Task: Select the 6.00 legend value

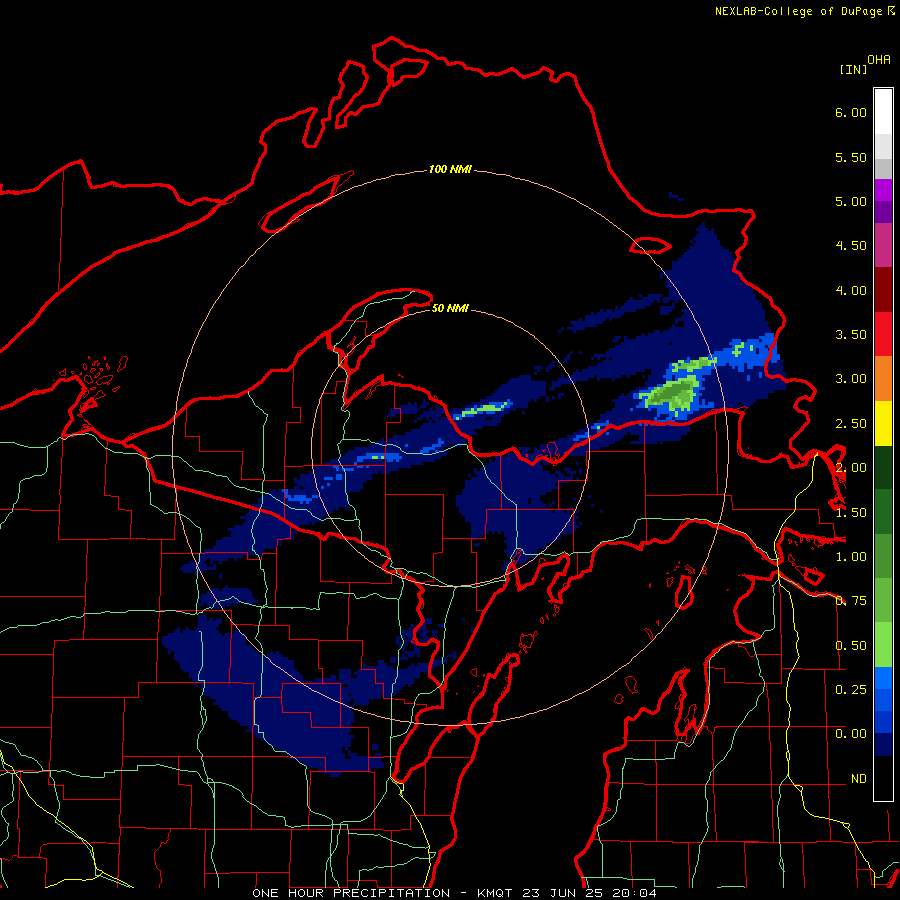Action: (851, 112)
